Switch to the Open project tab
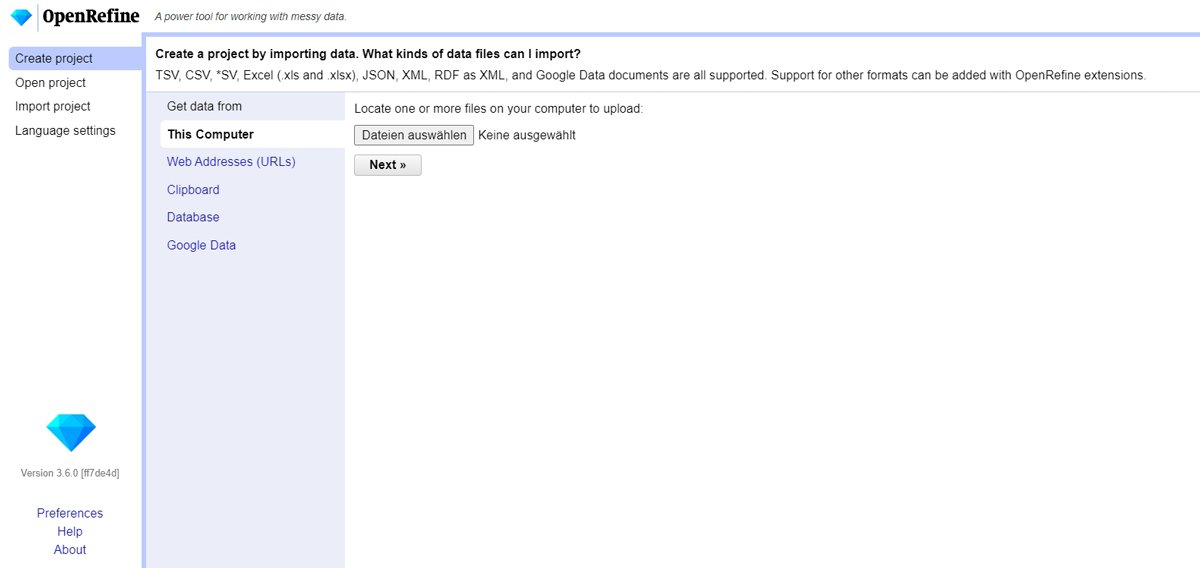The height and width of the screenshot is (568, 1200). tap(50, 83)
